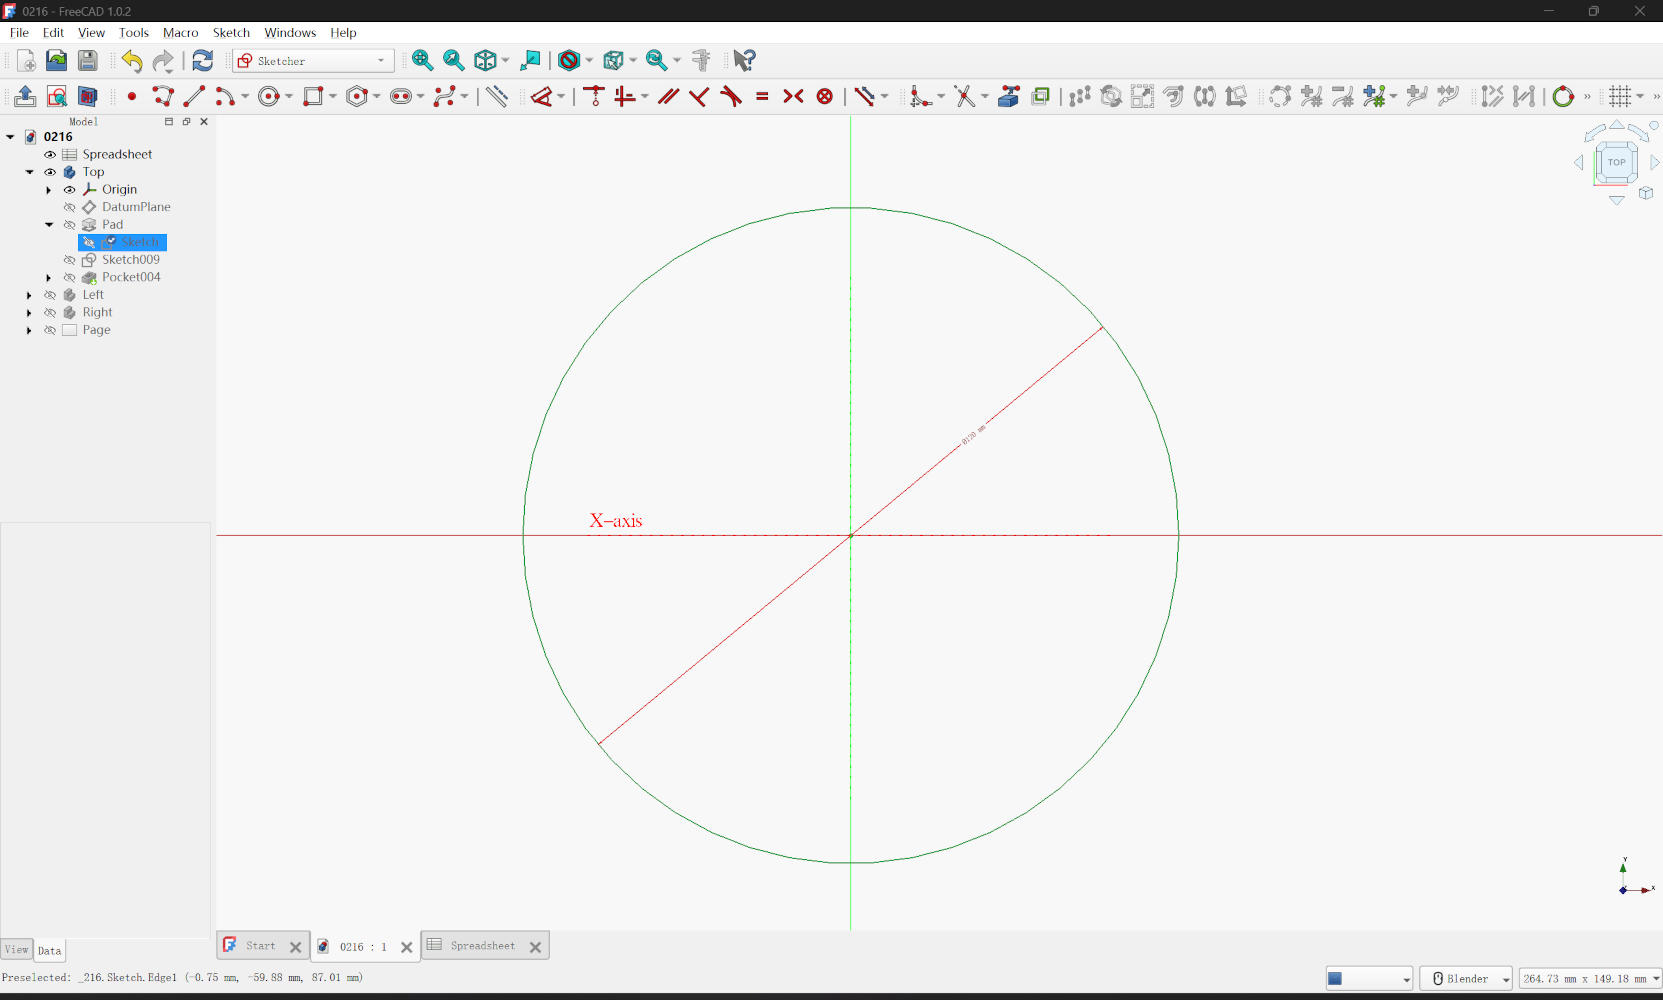Screen dimensions: 1663x1000
Task: Expand the Pocket004 node
Action: (x=49, y=278)
